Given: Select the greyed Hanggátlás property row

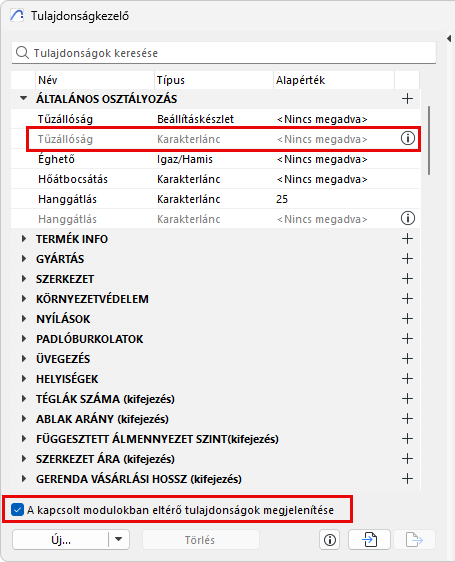Looking at the screenshot, I should point(215,219).
